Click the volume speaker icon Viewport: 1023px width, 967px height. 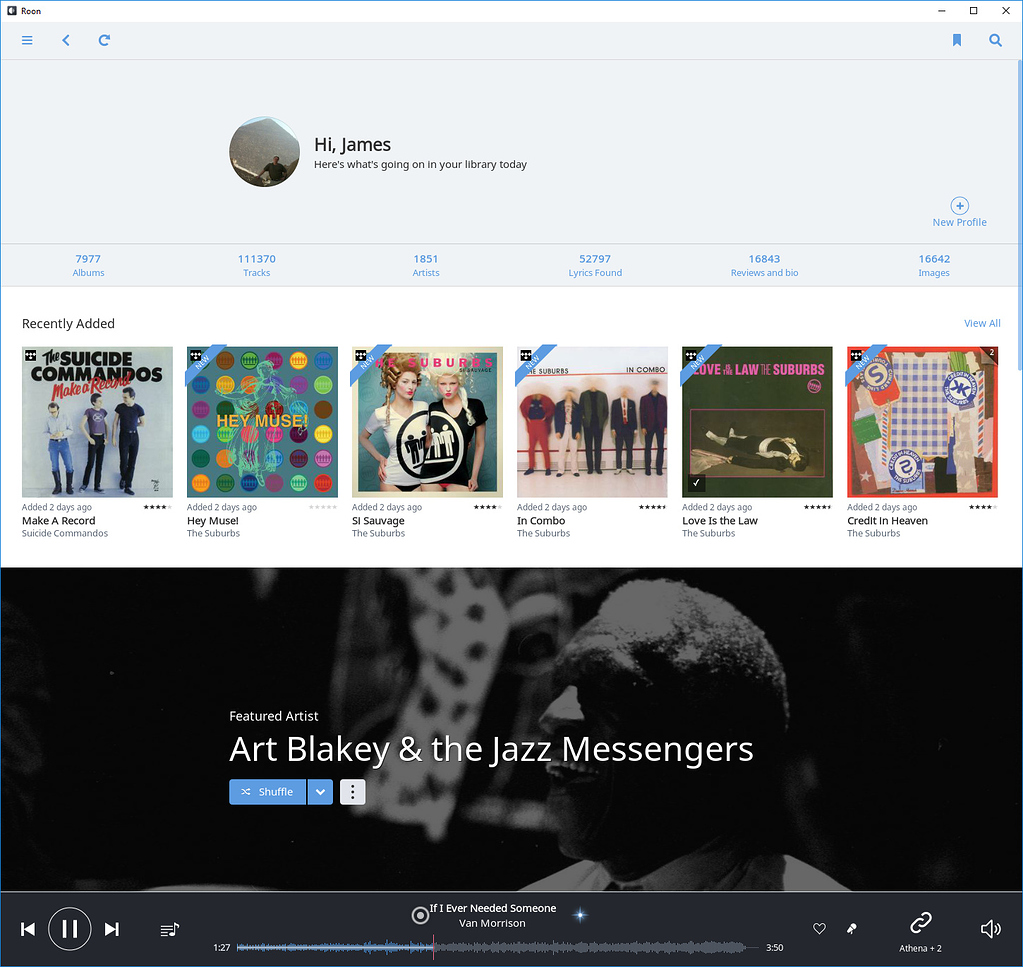pyautogui.click(x=990, y=929)
